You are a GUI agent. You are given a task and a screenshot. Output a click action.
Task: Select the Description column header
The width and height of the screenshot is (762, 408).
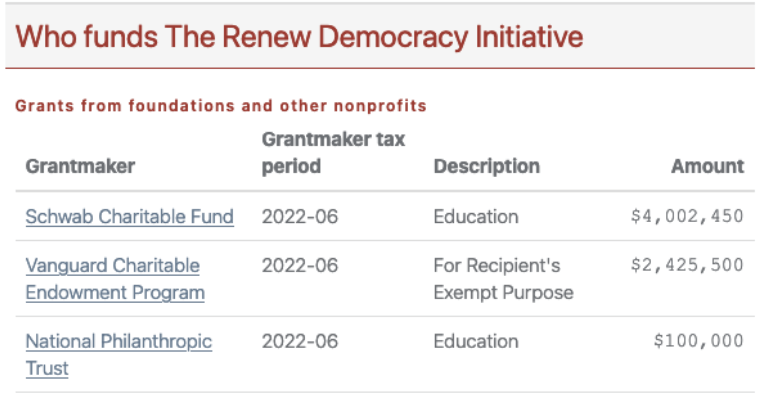click(x=486, y=166)
